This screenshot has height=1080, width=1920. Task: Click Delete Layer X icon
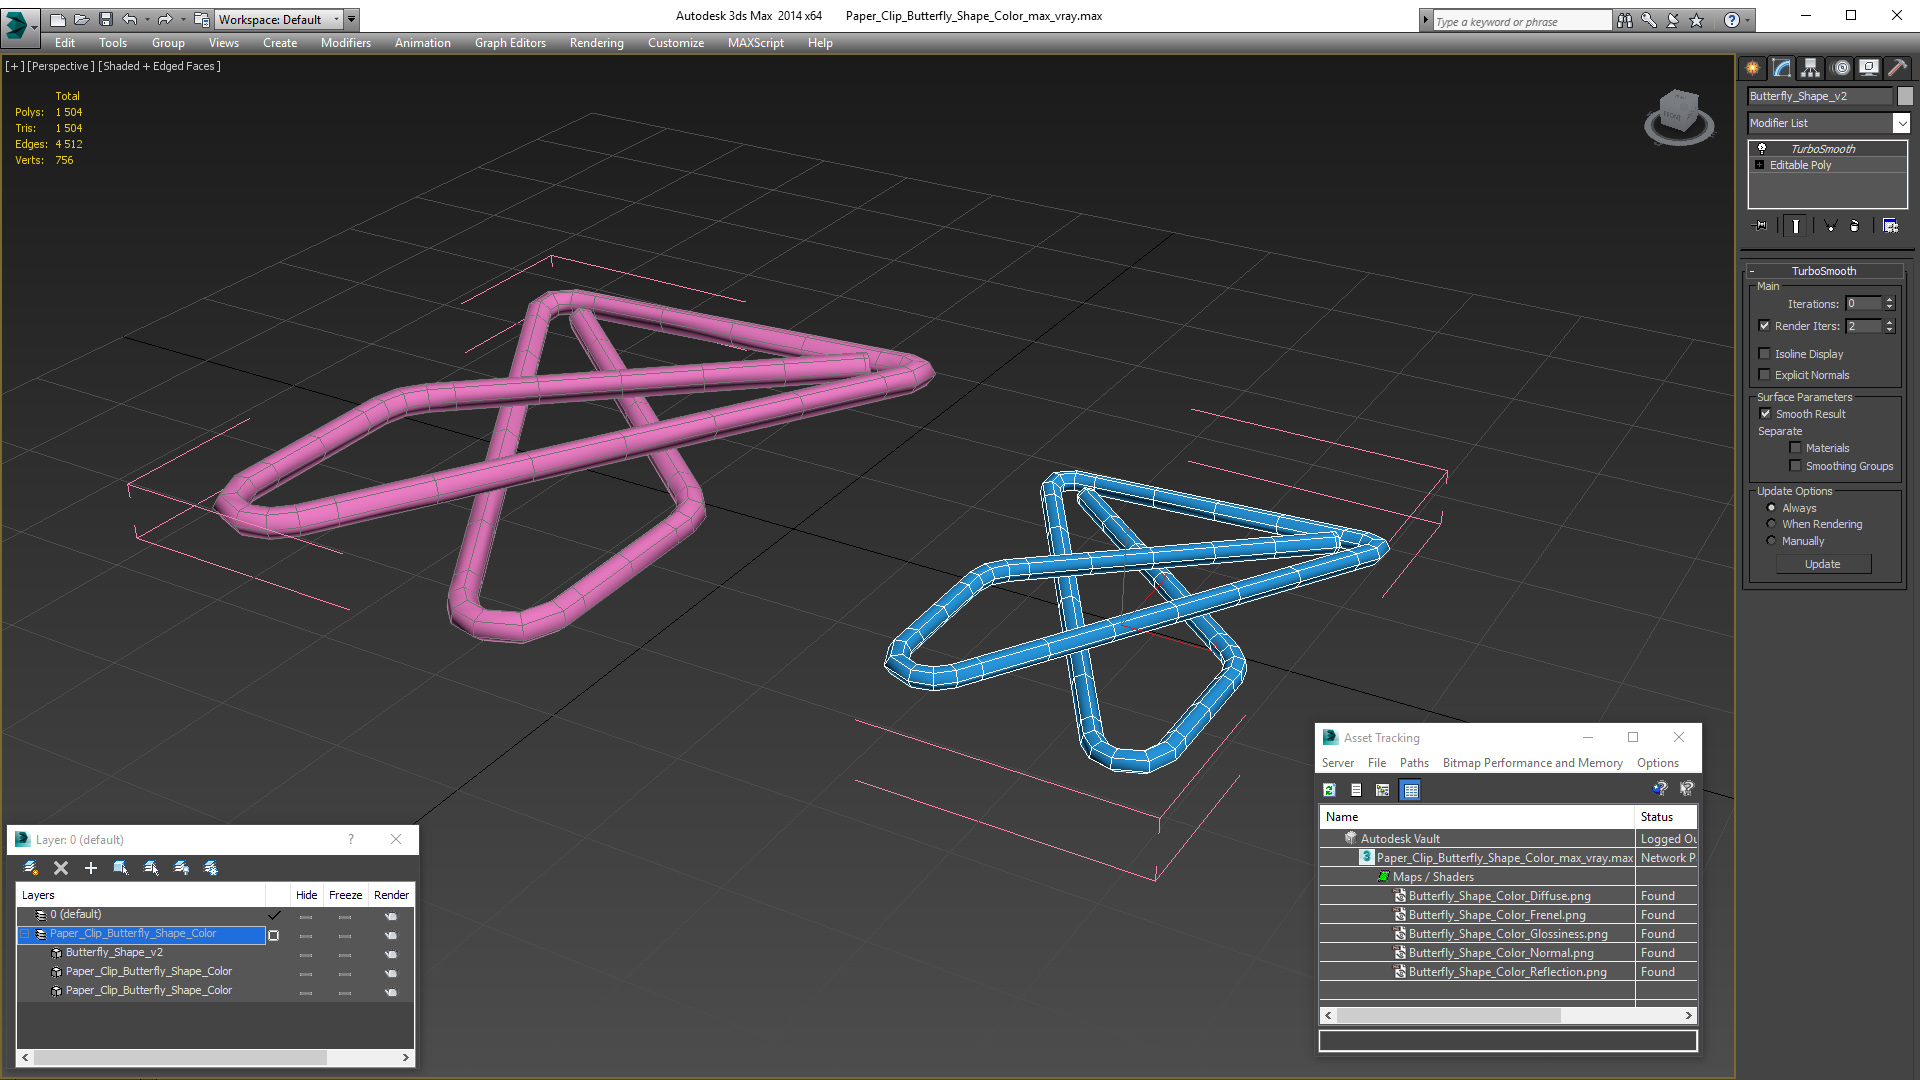[61, 868]
